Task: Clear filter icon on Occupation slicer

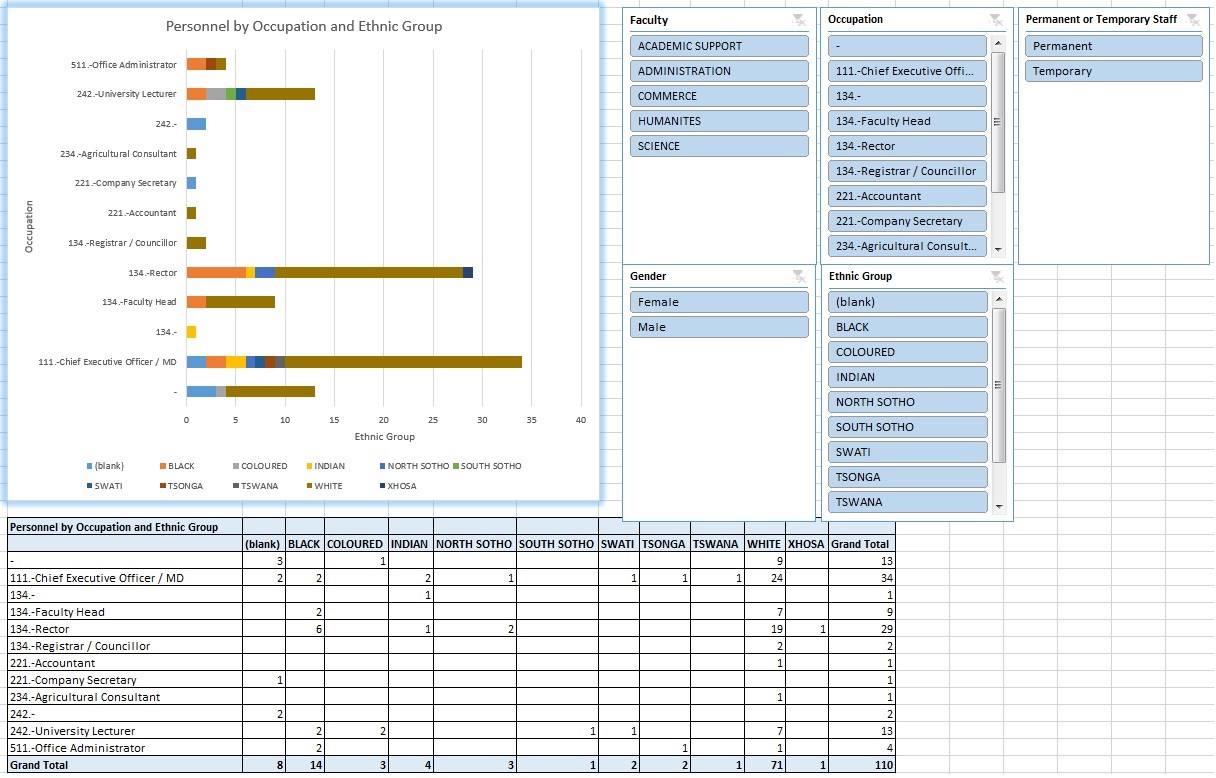Action: pyautogui.click(x=996, y=20)
